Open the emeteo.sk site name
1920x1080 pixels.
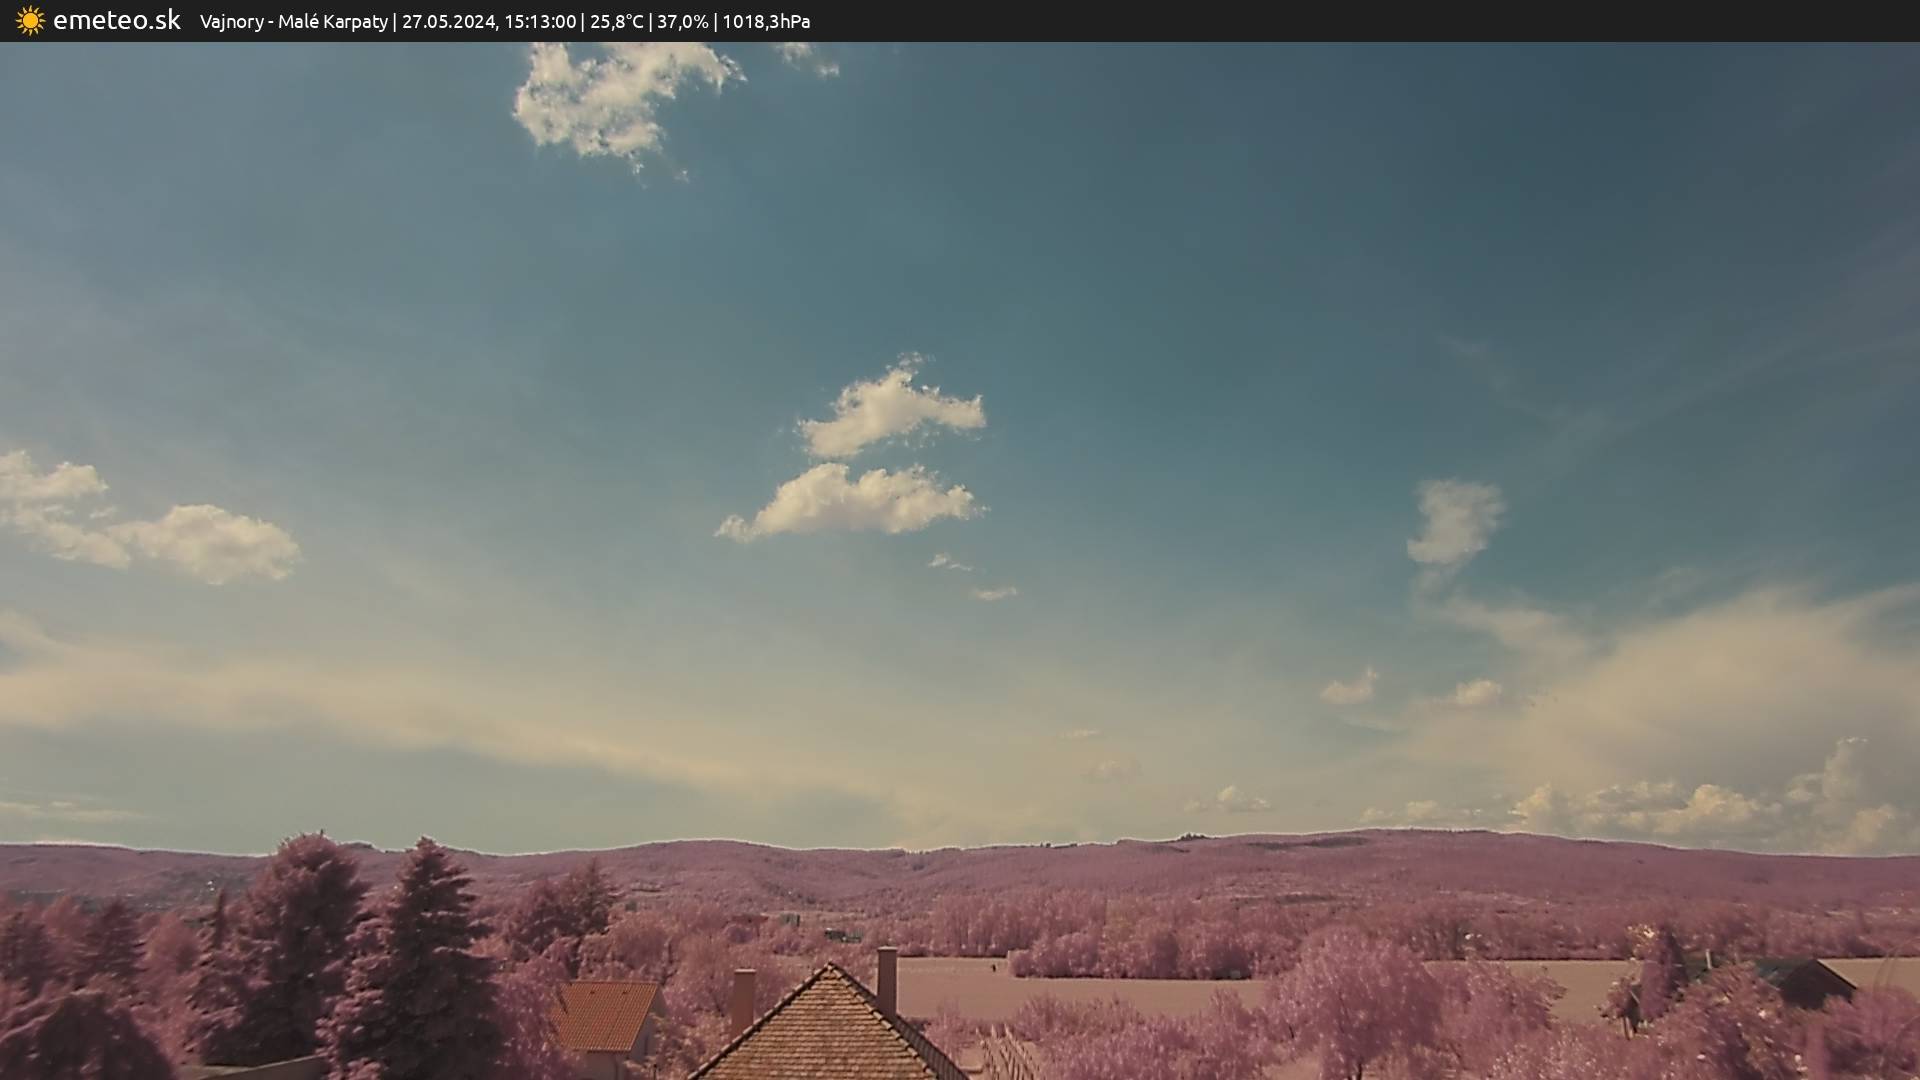[116, 20]
